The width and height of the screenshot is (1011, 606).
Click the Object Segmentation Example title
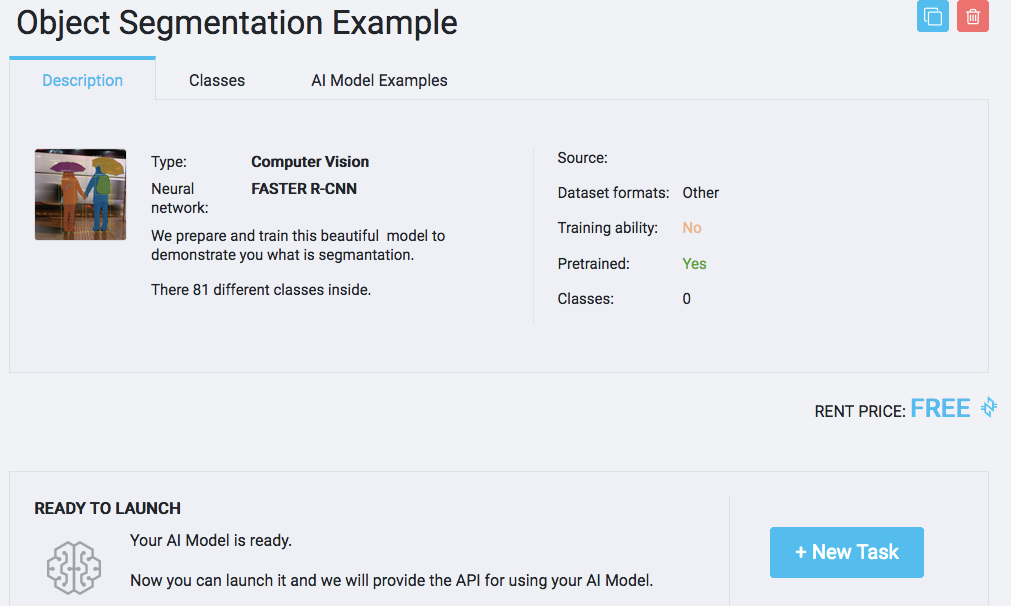[237, 23]
